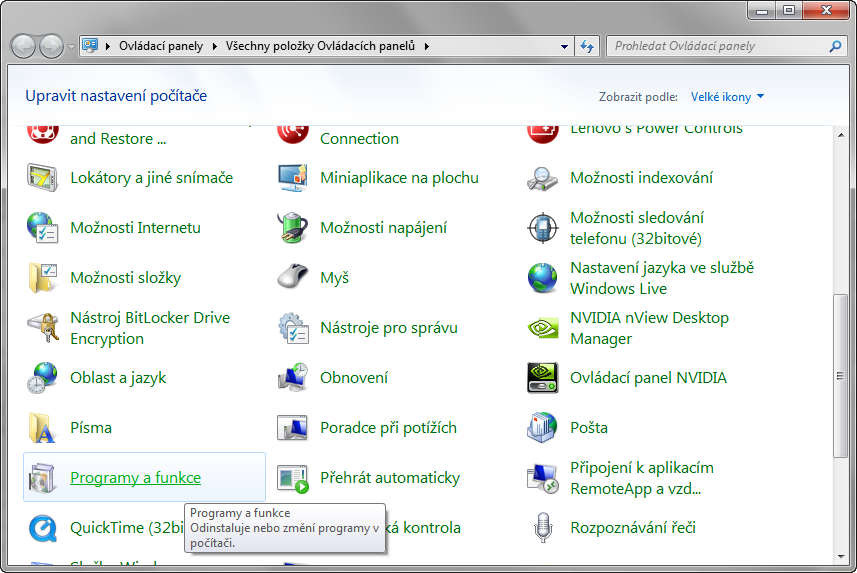Click the refresh button beside the address bar
The width and height of the screenshot is (857, 573).
coord(587,46)
